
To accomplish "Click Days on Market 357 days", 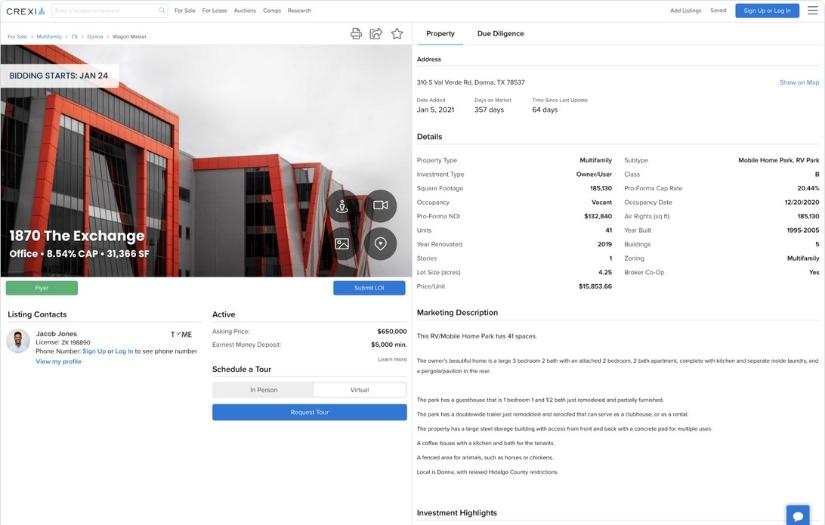I will click(x=489, y=110).
